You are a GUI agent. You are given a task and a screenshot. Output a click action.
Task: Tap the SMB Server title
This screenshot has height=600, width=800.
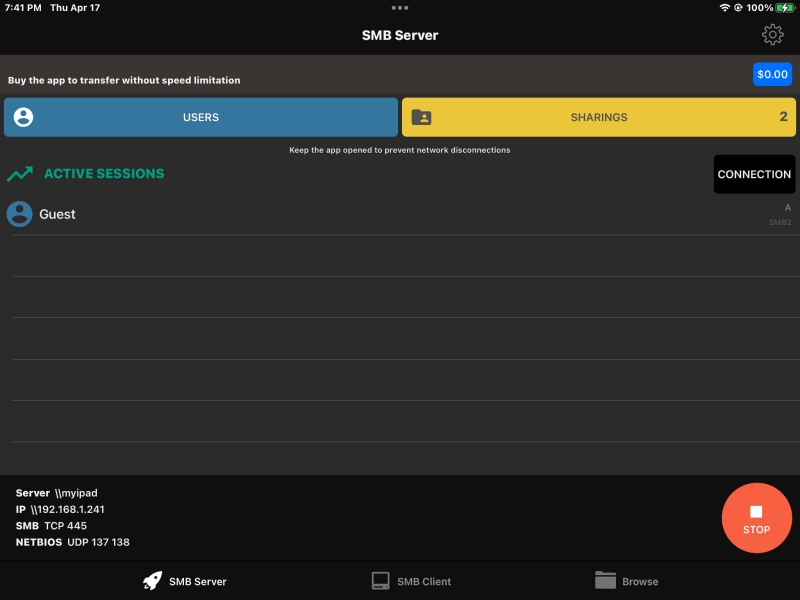click(x=400, y=35)
